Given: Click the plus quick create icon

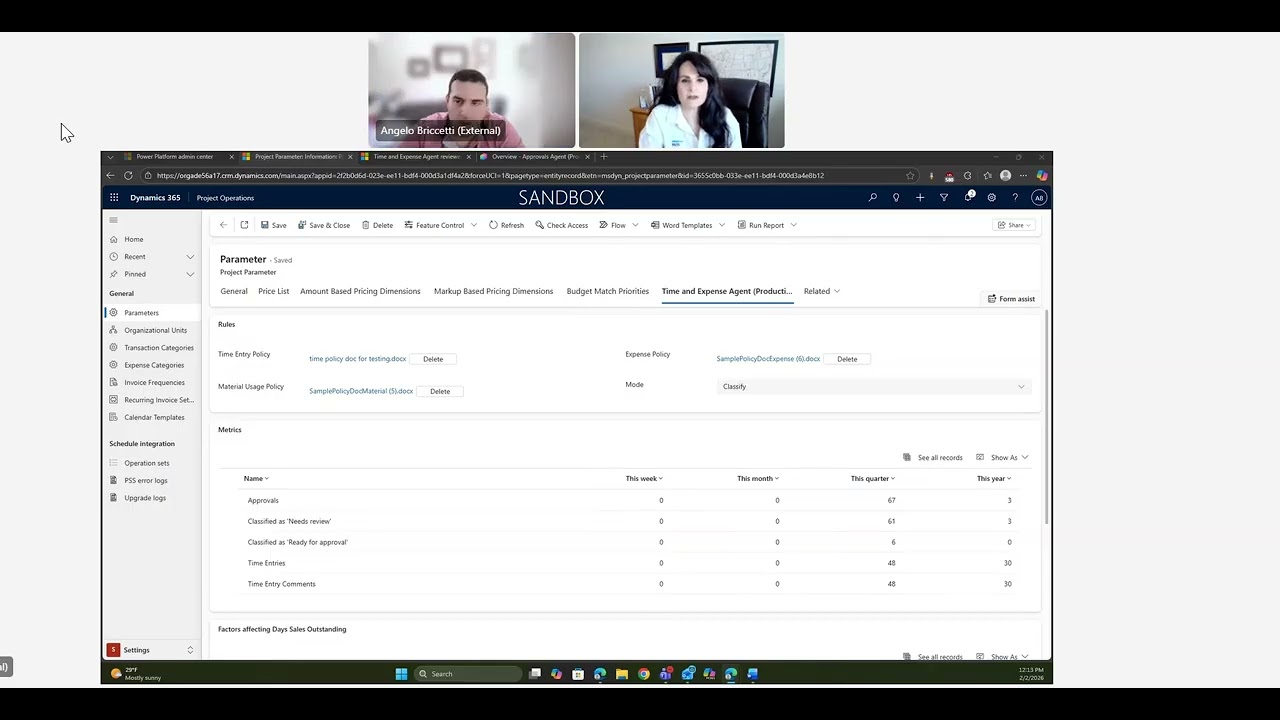Looking at the screenshot, I should click(x=920, y=198).
